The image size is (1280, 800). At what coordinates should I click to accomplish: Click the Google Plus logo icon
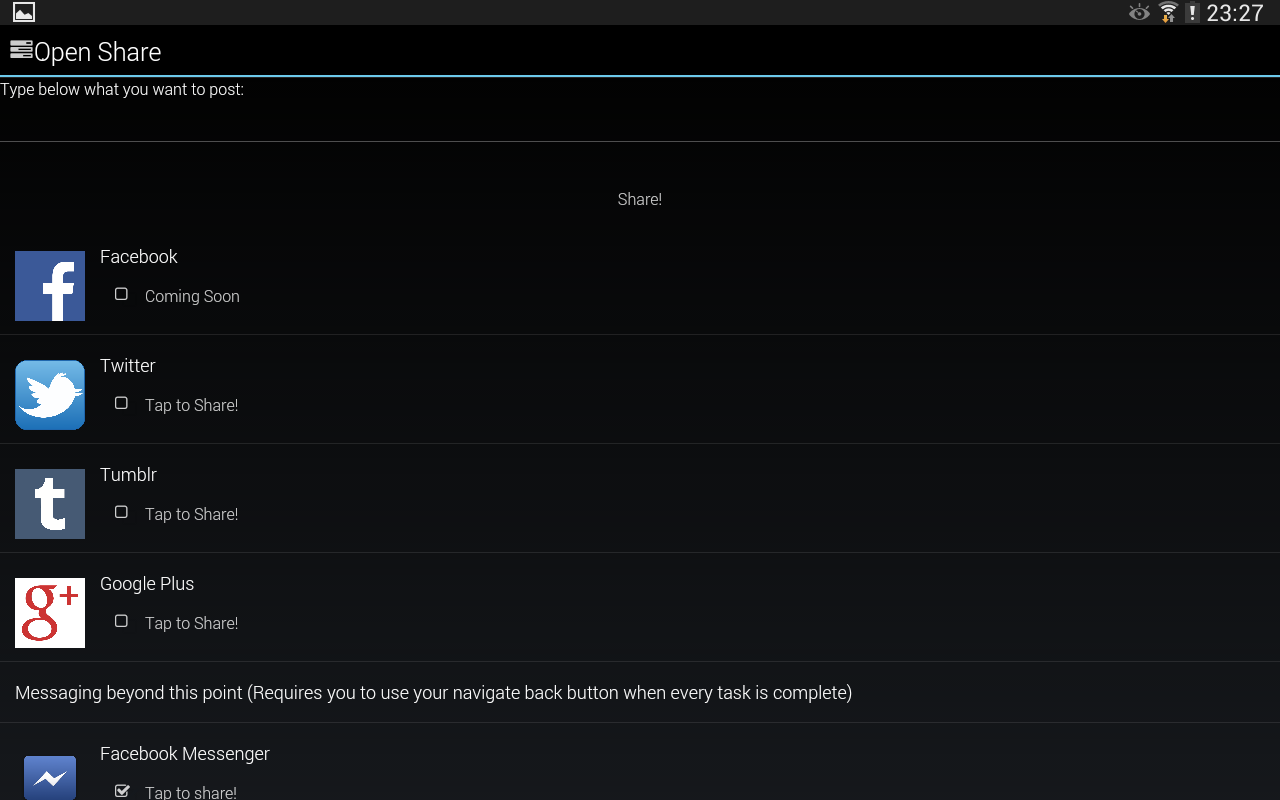(50, 613)
